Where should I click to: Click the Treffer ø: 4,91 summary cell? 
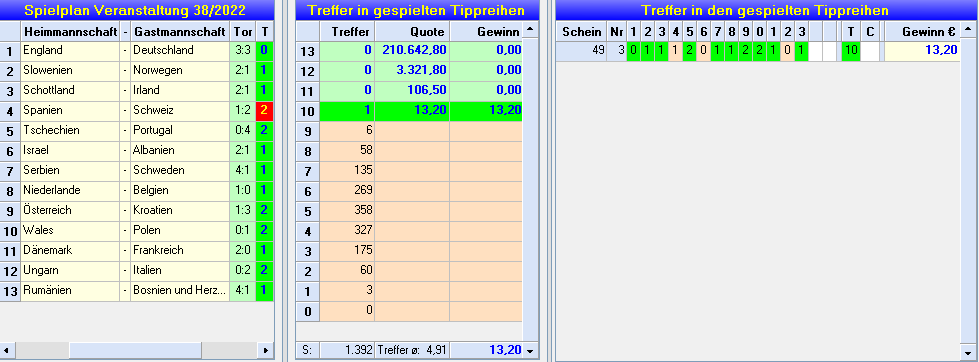coord(412,351)
